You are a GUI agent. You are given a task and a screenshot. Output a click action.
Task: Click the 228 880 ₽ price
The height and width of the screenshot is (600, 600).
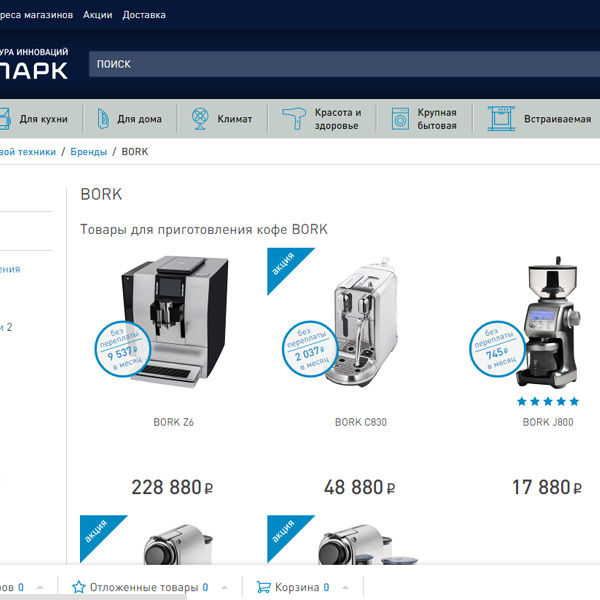coord(172,488)
